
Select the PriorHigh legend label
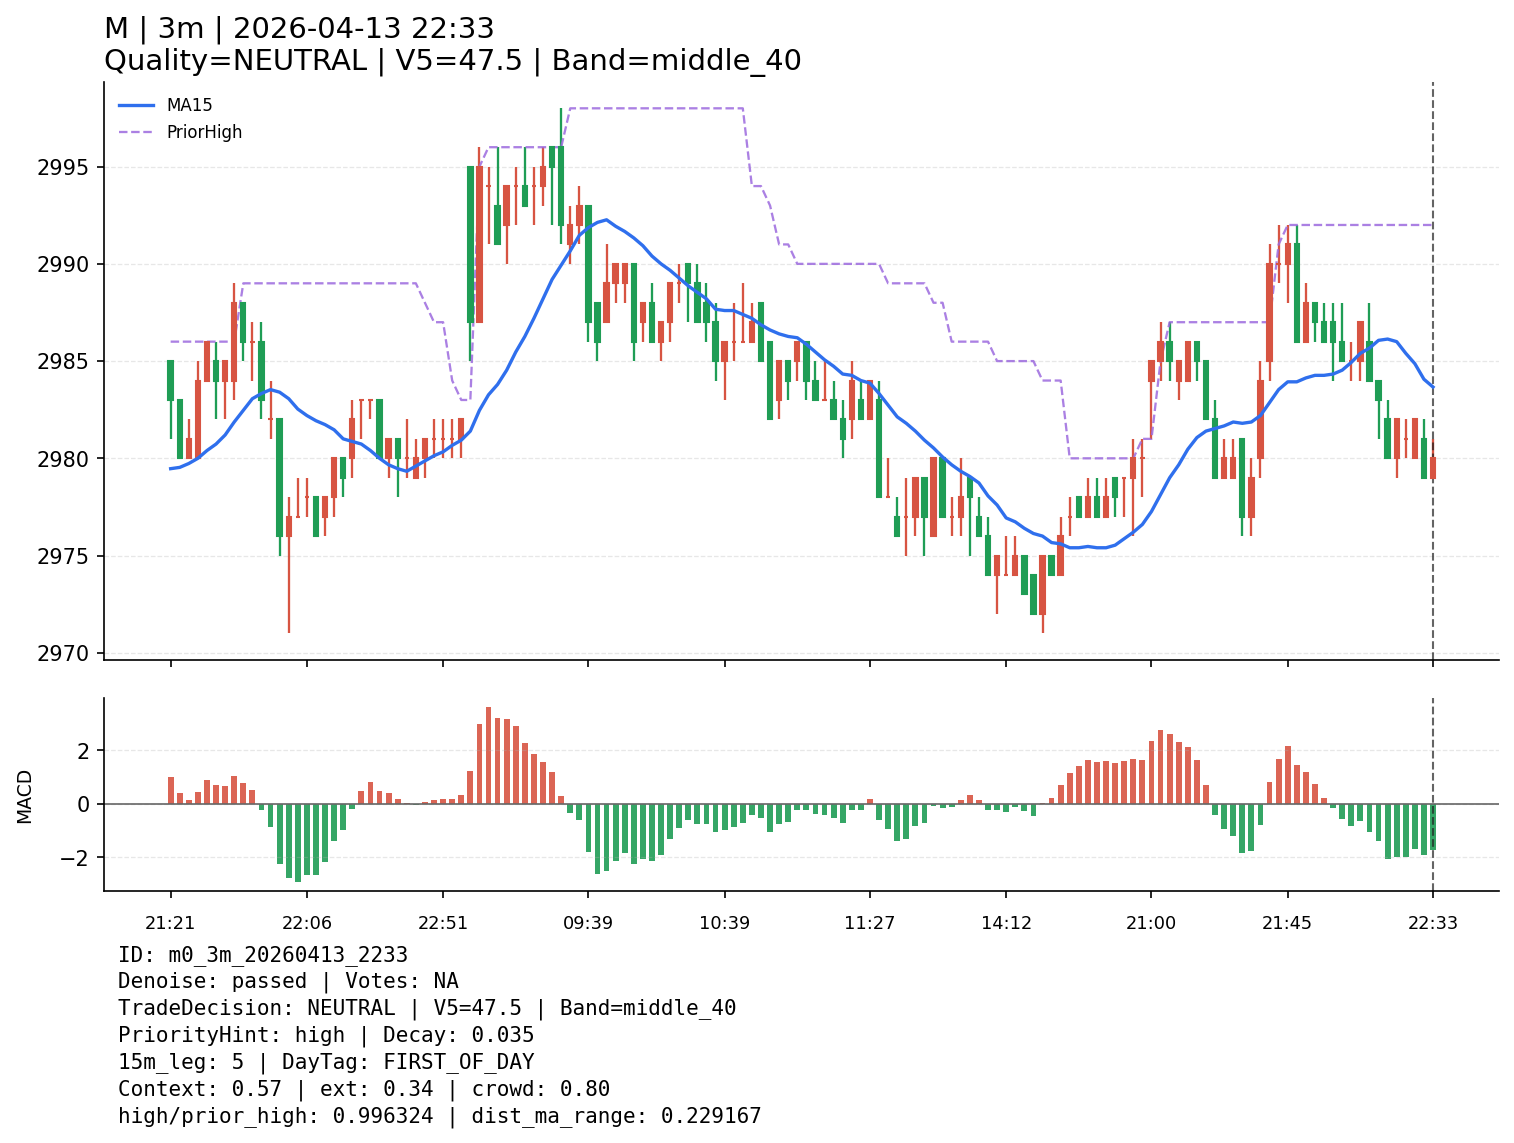point(204,132)
